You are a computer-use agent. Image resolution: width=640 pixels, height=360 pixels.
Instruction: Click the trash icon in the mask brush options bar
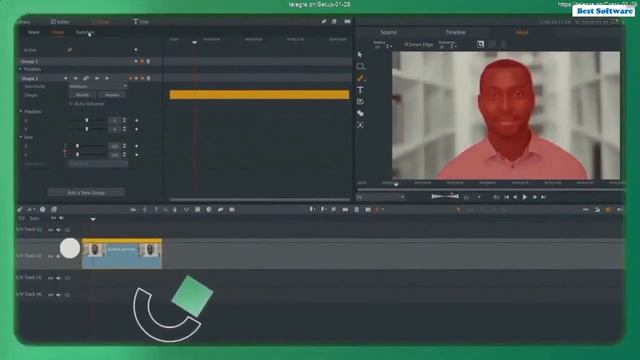503,44
